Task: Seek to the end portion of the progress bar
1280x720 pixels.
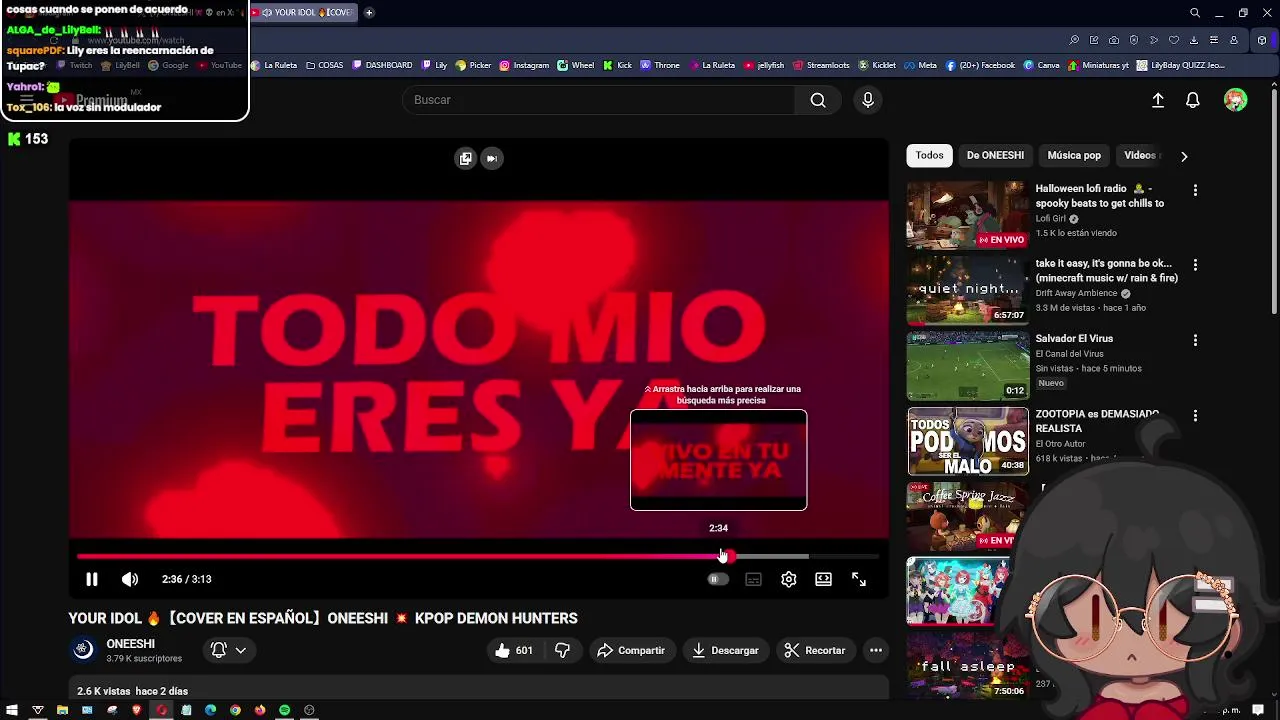Action: [x=843, y=556]
